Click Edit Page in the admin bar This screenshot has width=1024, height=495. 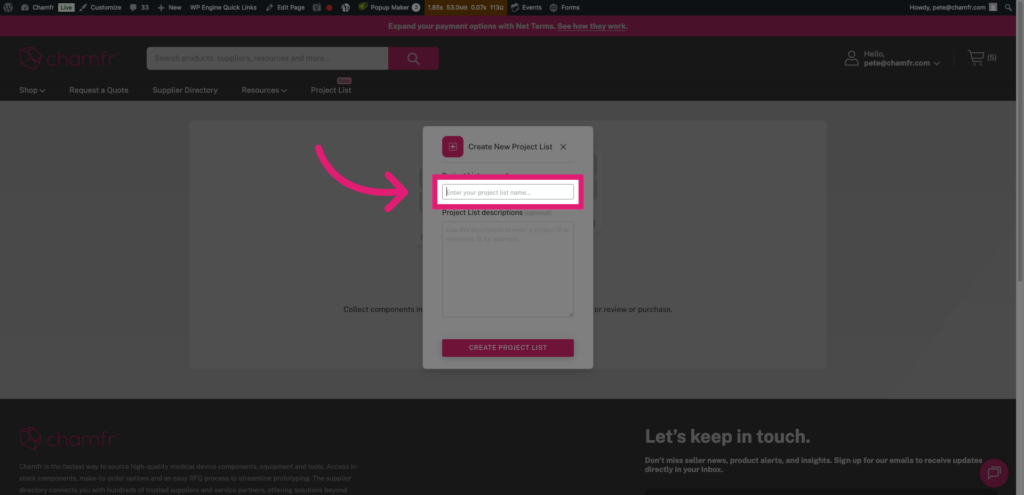[x=285, y=7]
